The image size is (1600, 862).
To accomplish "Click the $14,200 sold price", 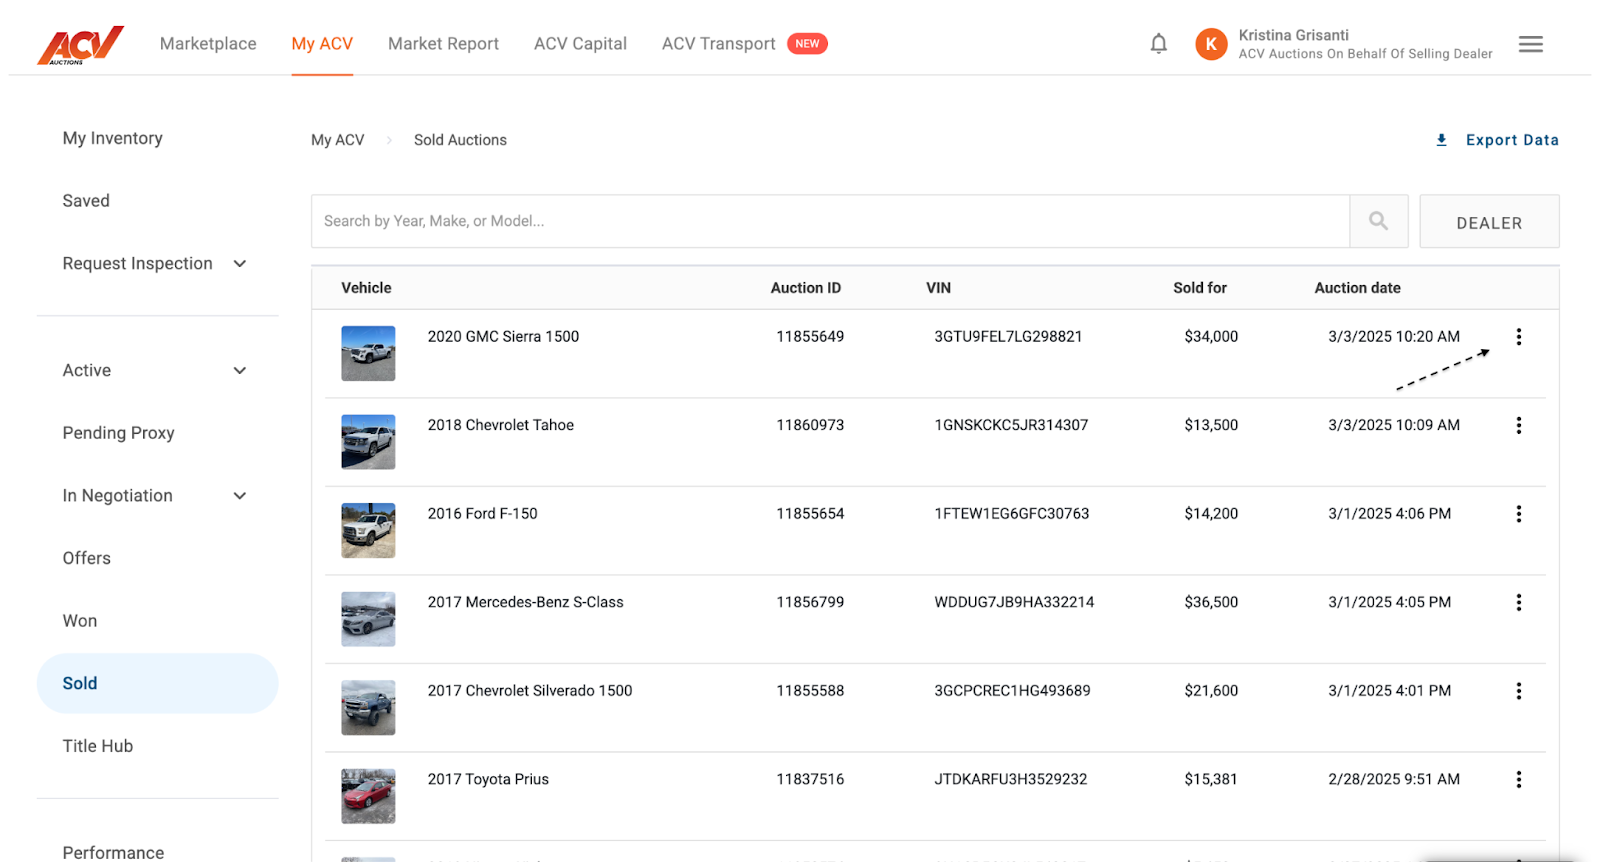I will [1211, 514].
